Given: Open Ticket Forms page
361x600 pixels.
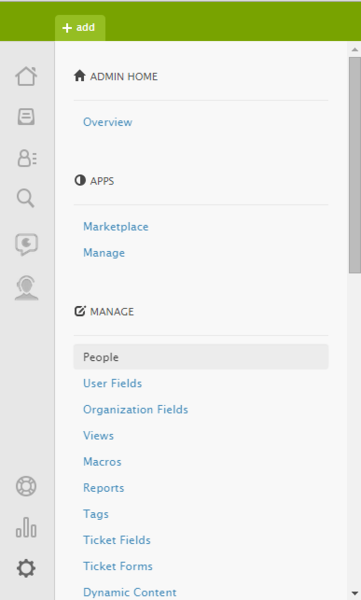Looking at the screenshot, I should [118, 566].
